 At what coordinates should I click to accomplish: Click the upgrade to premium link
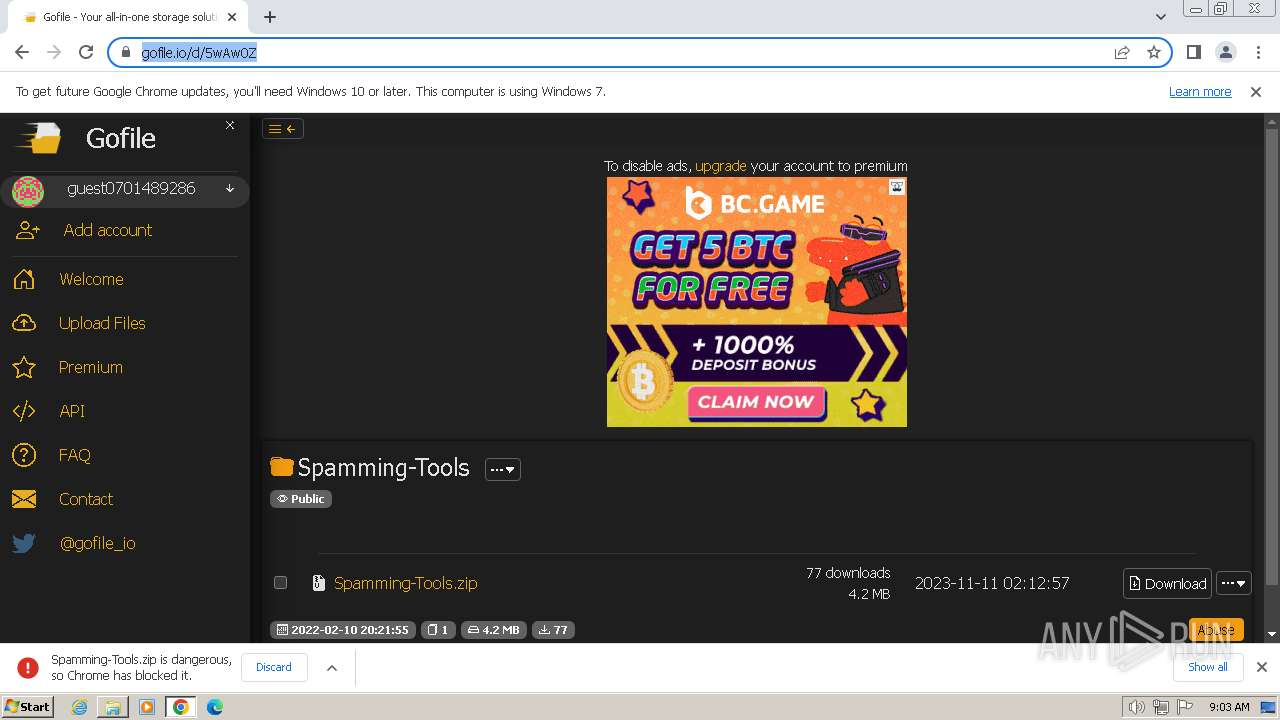[x=721, y=166]
